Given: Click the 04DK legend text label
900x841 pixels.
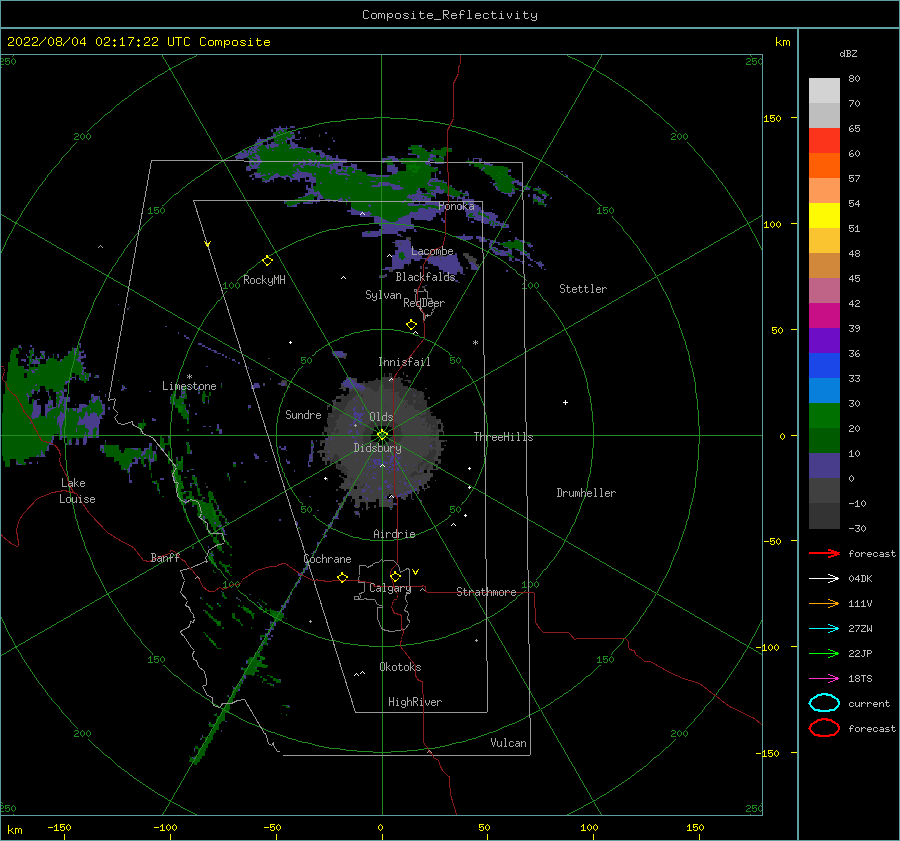Looking at the screenshot, I should pyautogui.click(x=860, y=579).
